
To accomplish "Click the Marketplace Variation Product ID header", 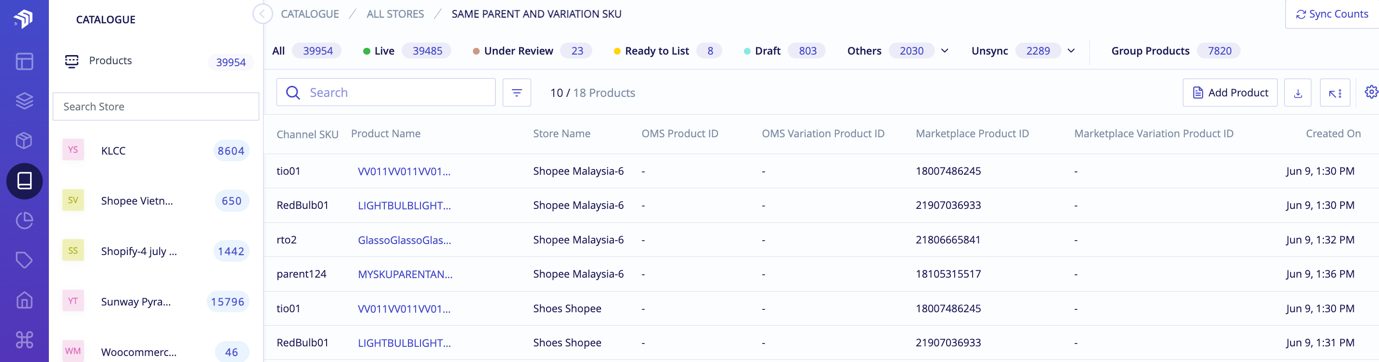I will (1153, 133).
